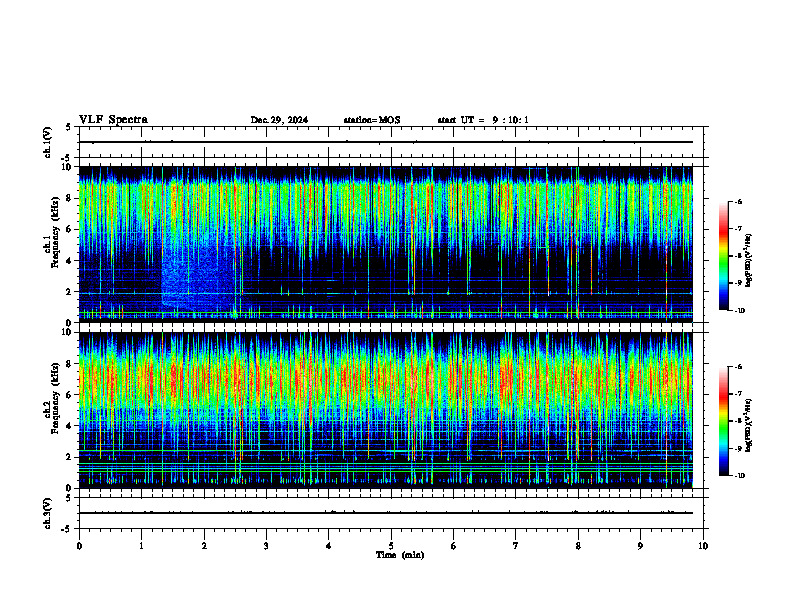
Task: Click the ch.2 spectrogram color scale bar
Action: click(723, 421)
